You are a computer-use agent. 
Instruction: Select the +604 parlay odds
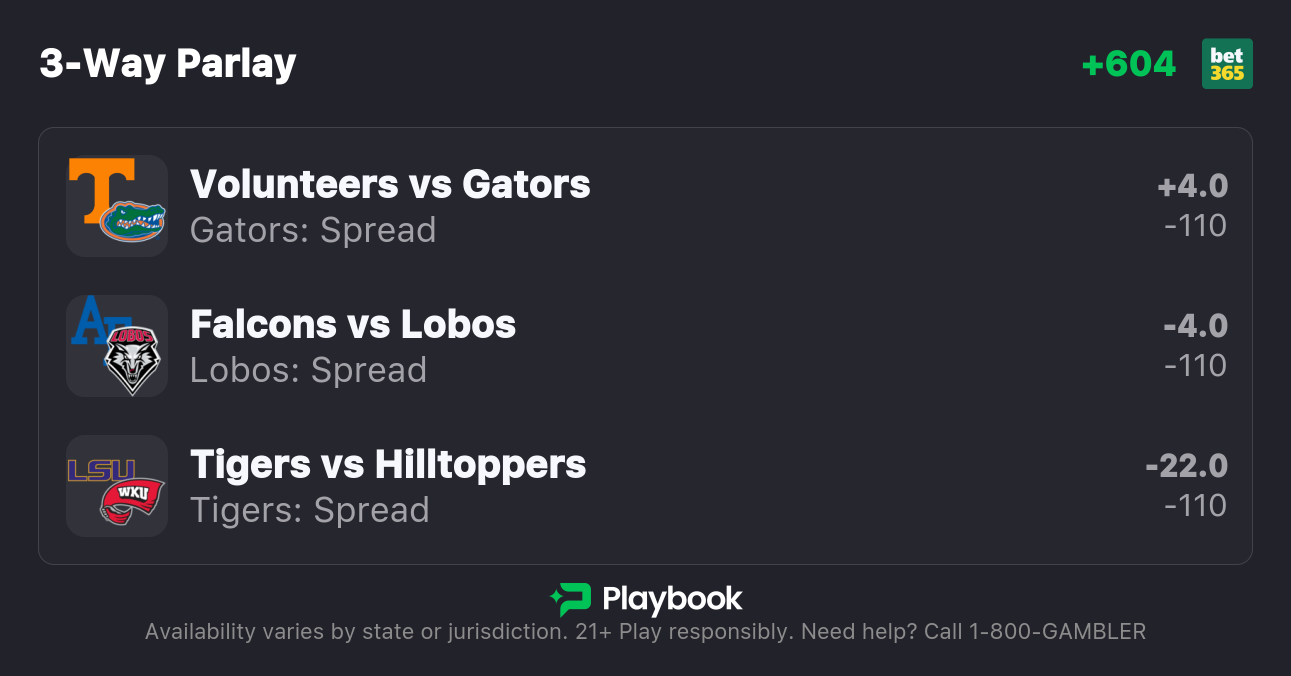click(x=1128, y=64)
